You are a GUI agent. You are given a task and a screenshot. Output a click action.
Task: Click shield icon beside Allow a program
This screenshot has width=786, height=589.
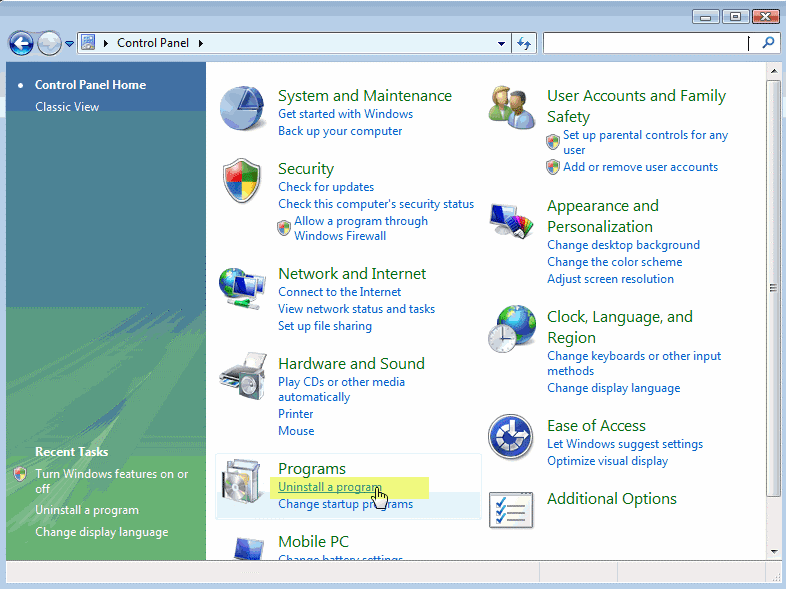click(284, 228)
